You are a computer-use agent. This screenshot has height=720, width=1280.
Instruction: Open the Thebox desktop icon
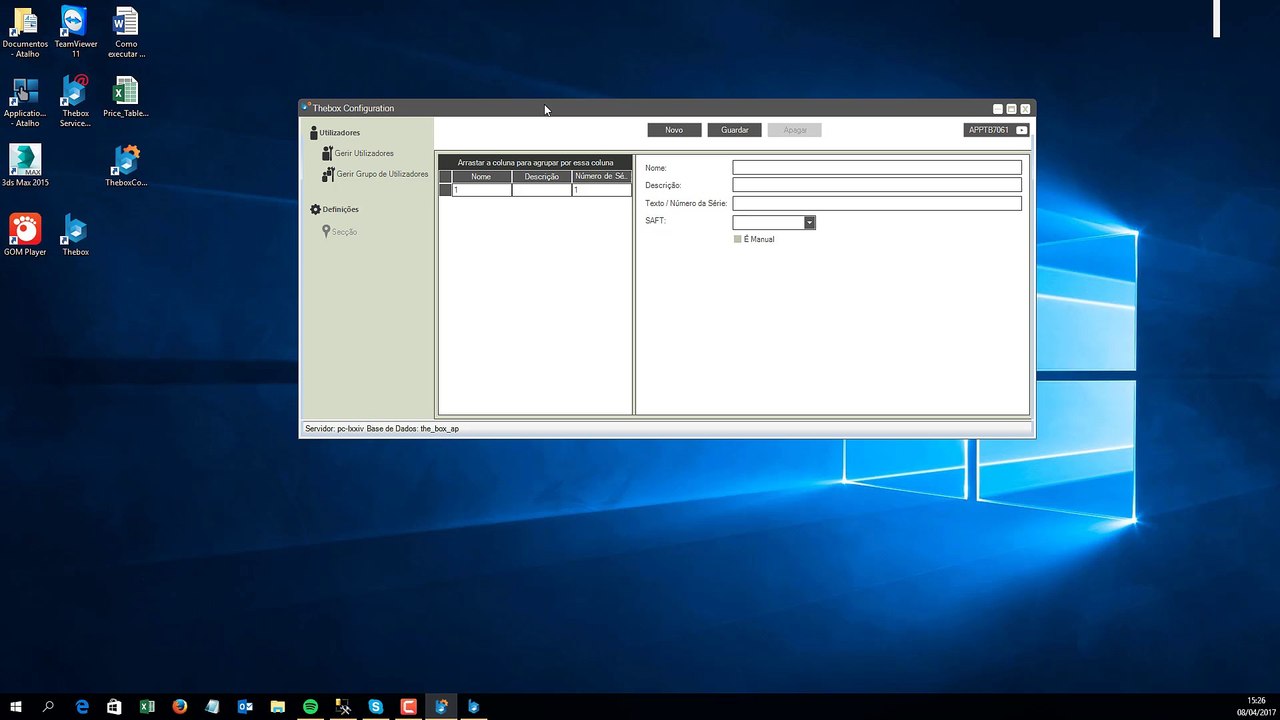click(75, 235)
